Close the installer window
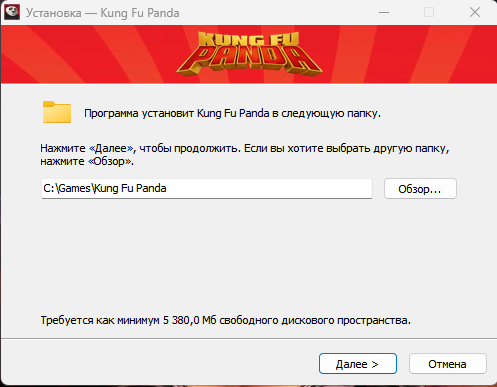The width and height of the screenshot is (497, 387). click(x=475, y=13)
